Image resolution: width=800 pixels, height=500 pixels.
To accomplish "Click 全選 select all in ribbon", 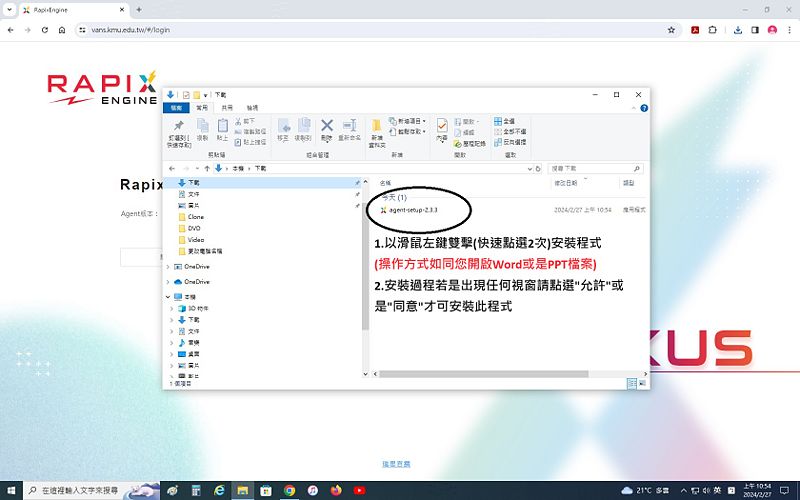I will coord(504,121).
